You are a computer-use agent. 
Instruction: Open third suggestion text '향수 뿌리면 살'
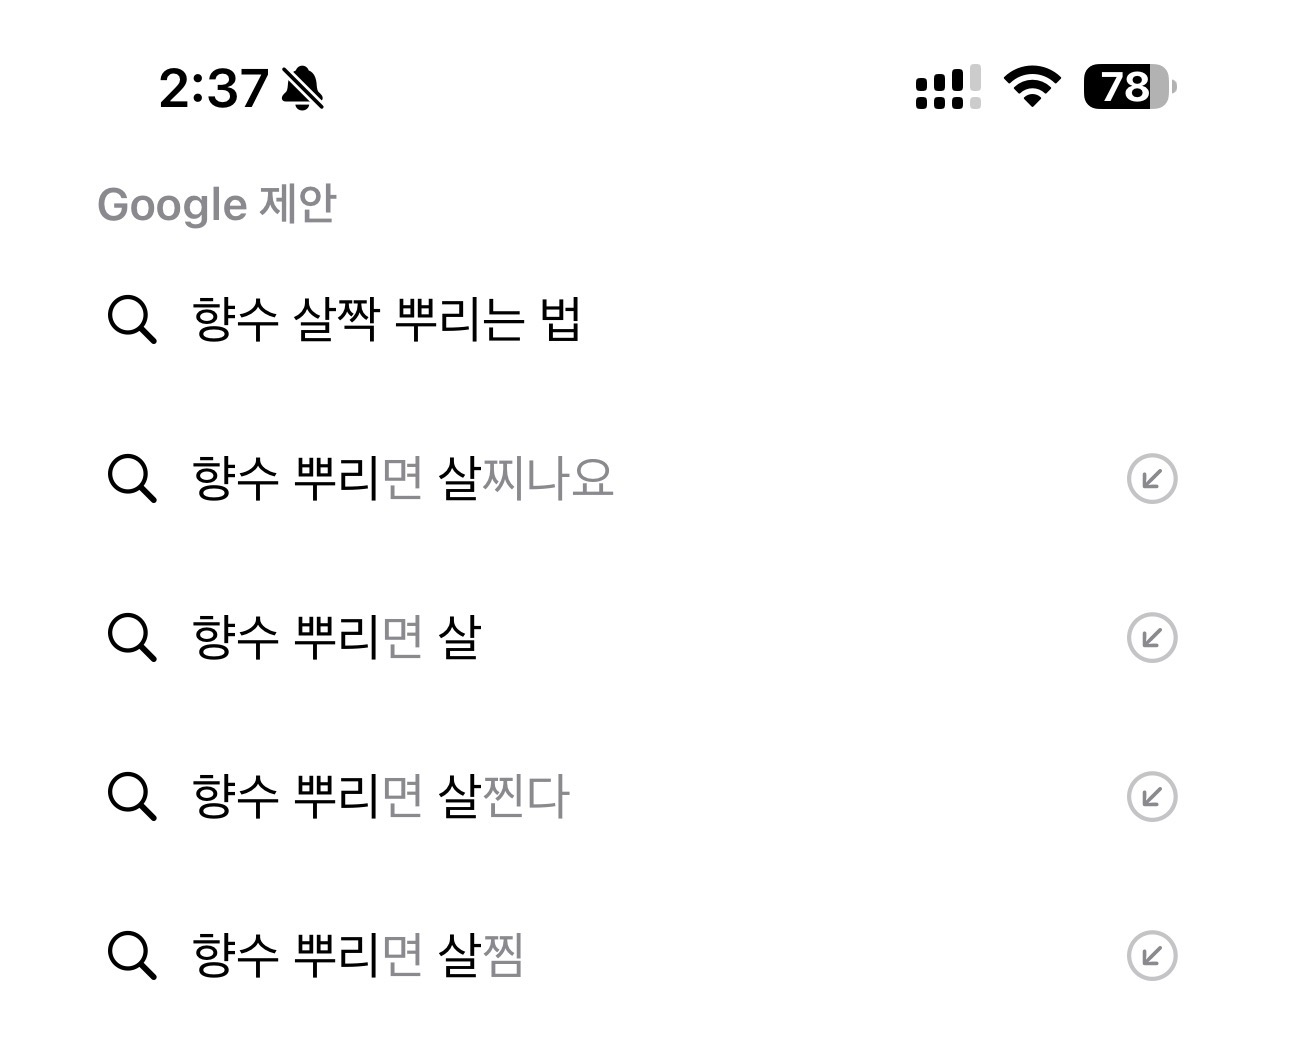pos(336,638)
